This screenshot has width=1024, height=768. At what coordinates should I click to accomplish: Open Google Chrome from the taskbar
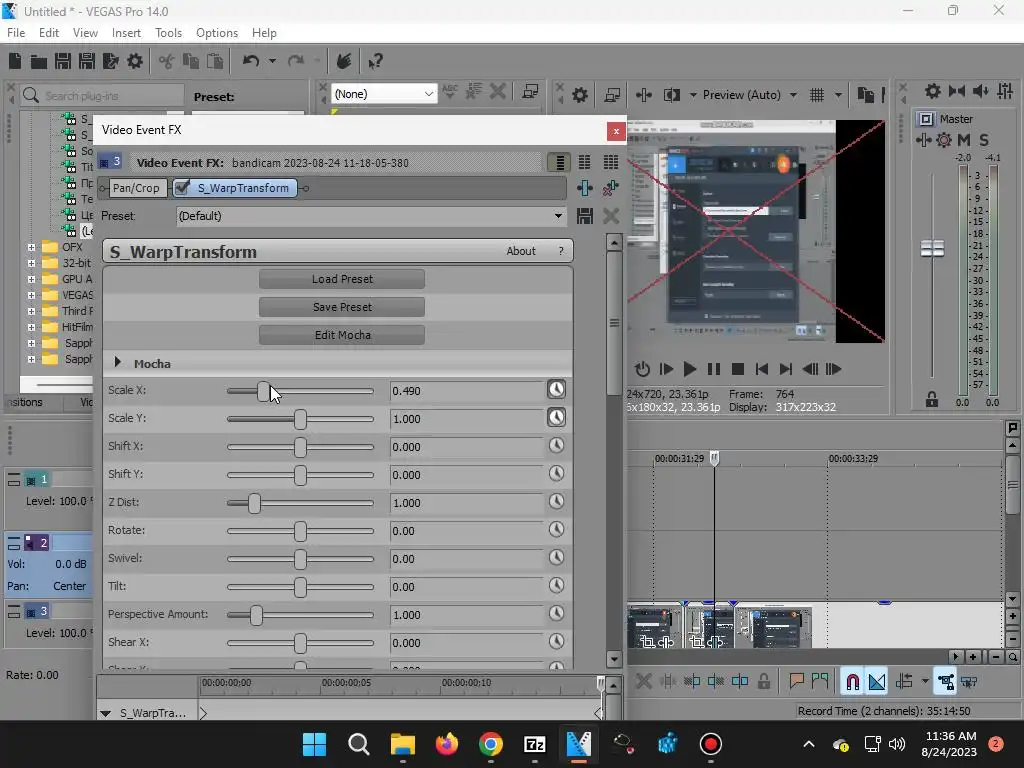(x=490, y=744)
